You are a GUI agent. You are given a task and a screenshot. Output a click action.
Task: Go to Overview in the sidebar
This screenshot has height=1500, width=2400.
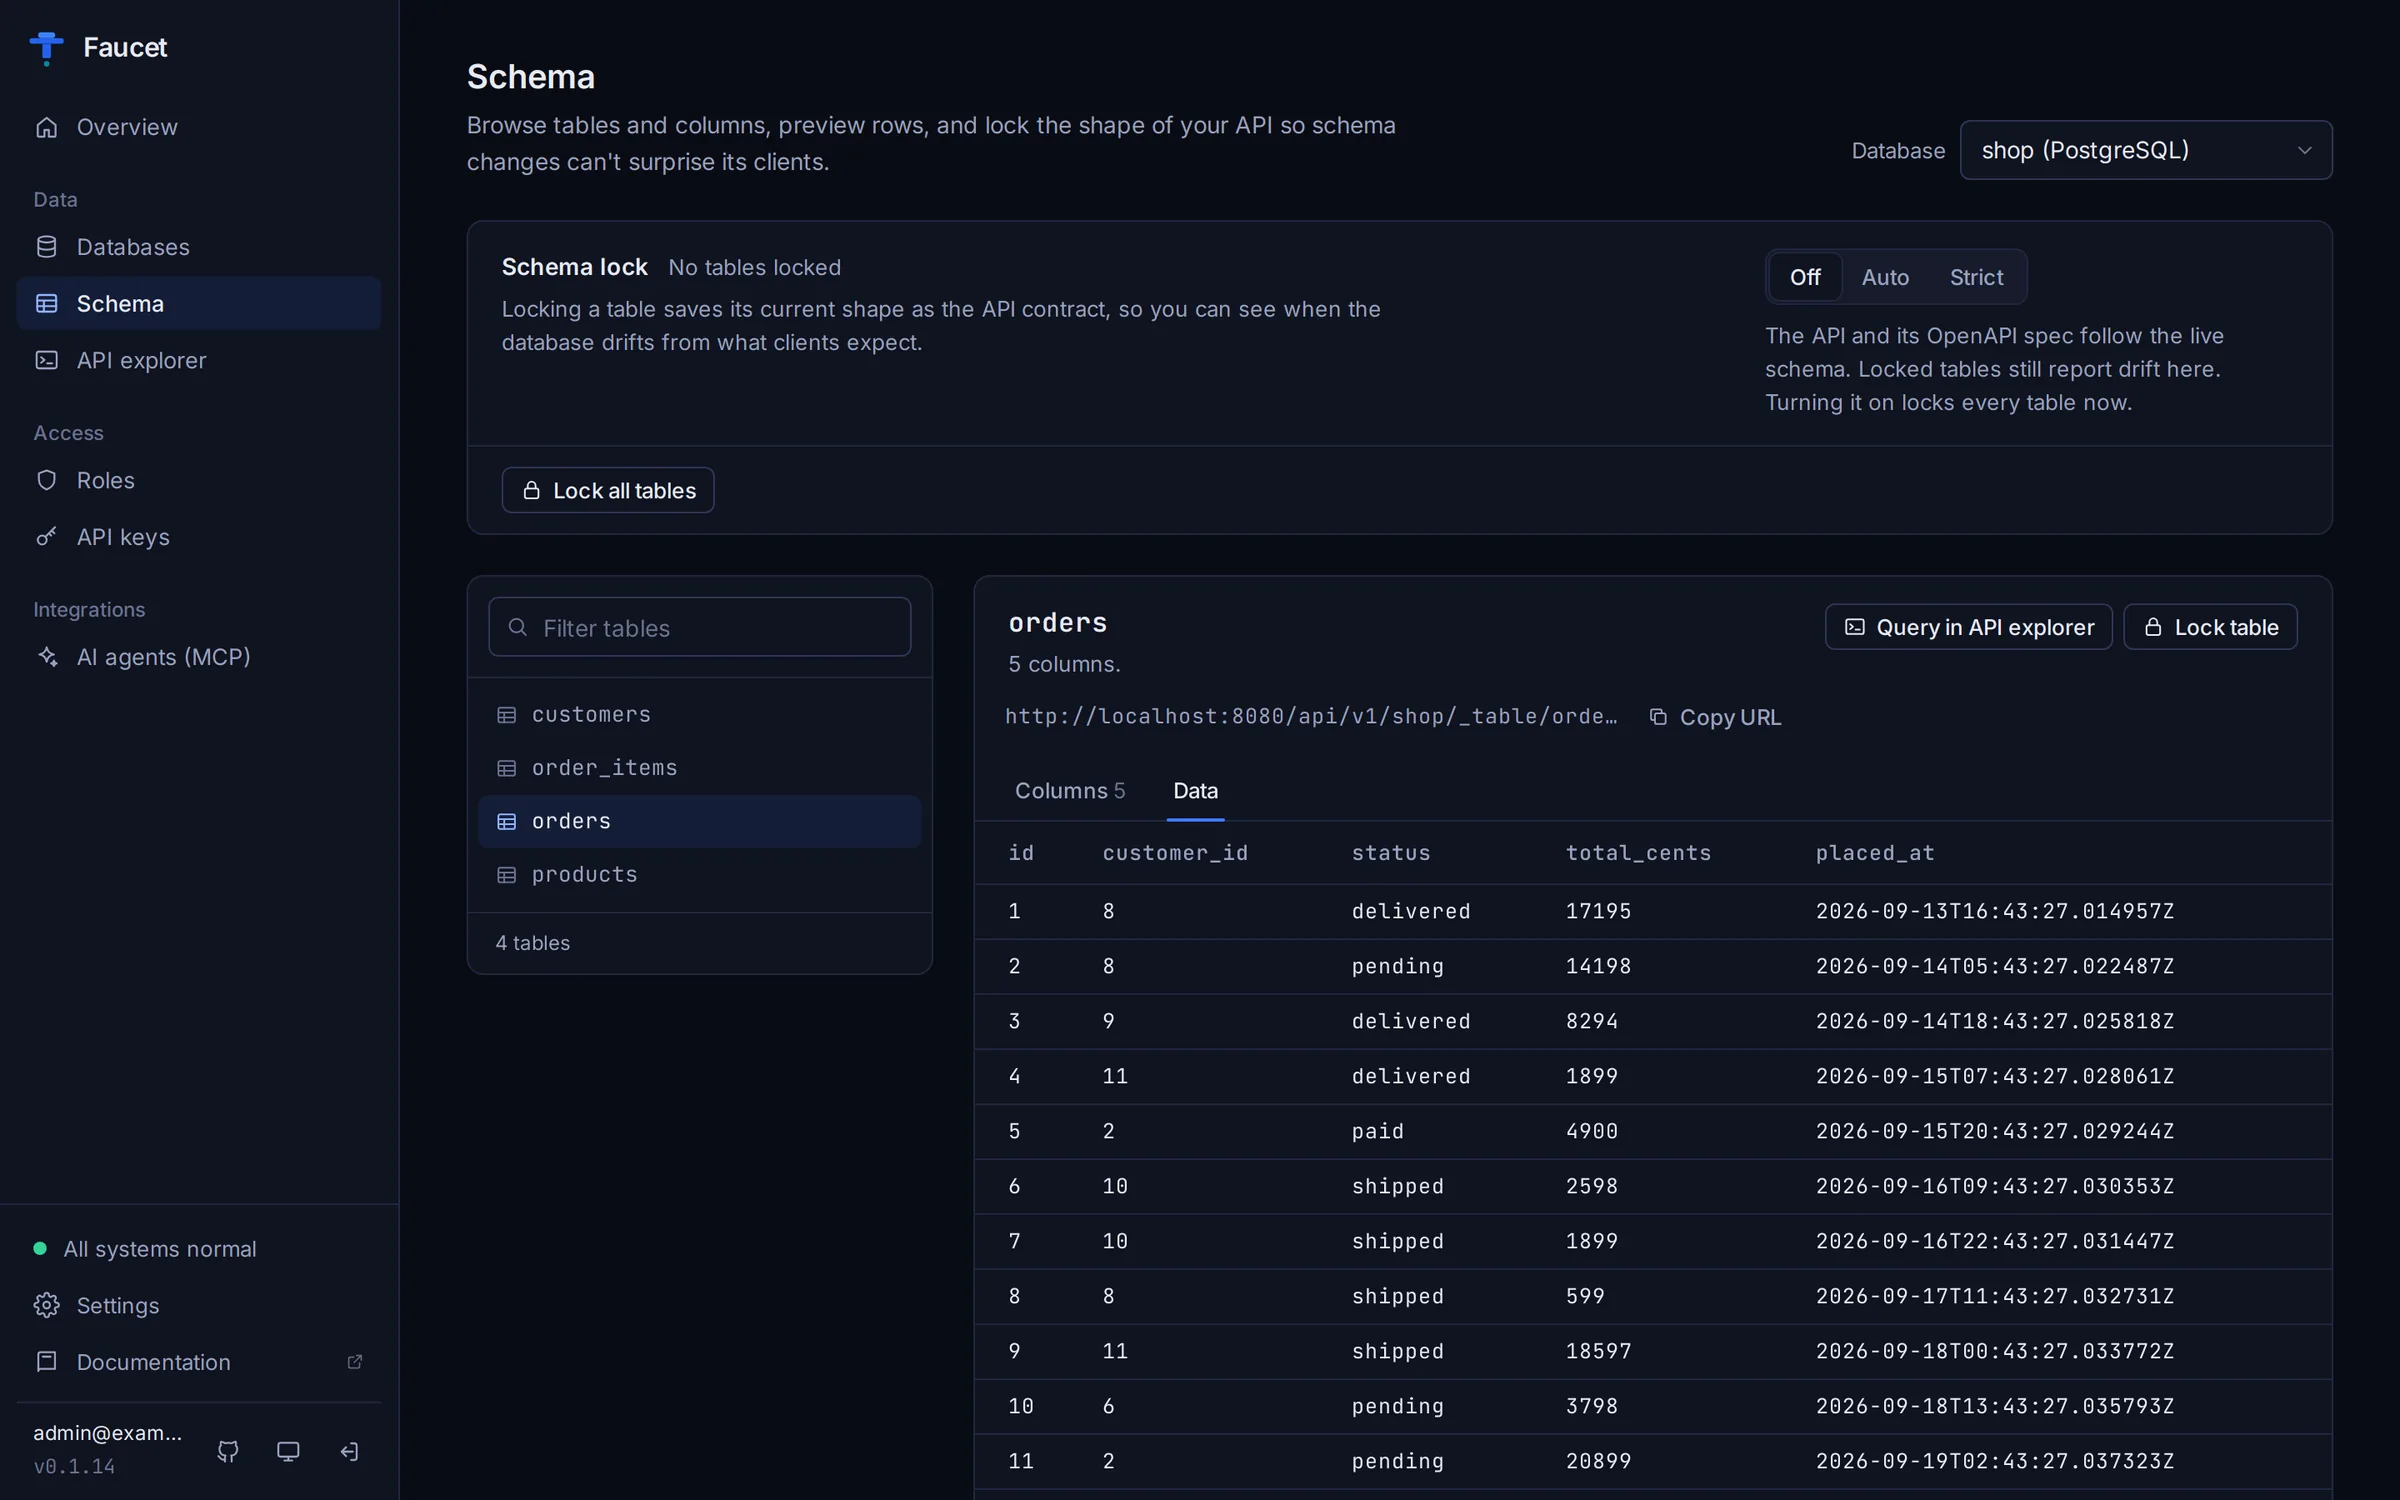[198, 127]
